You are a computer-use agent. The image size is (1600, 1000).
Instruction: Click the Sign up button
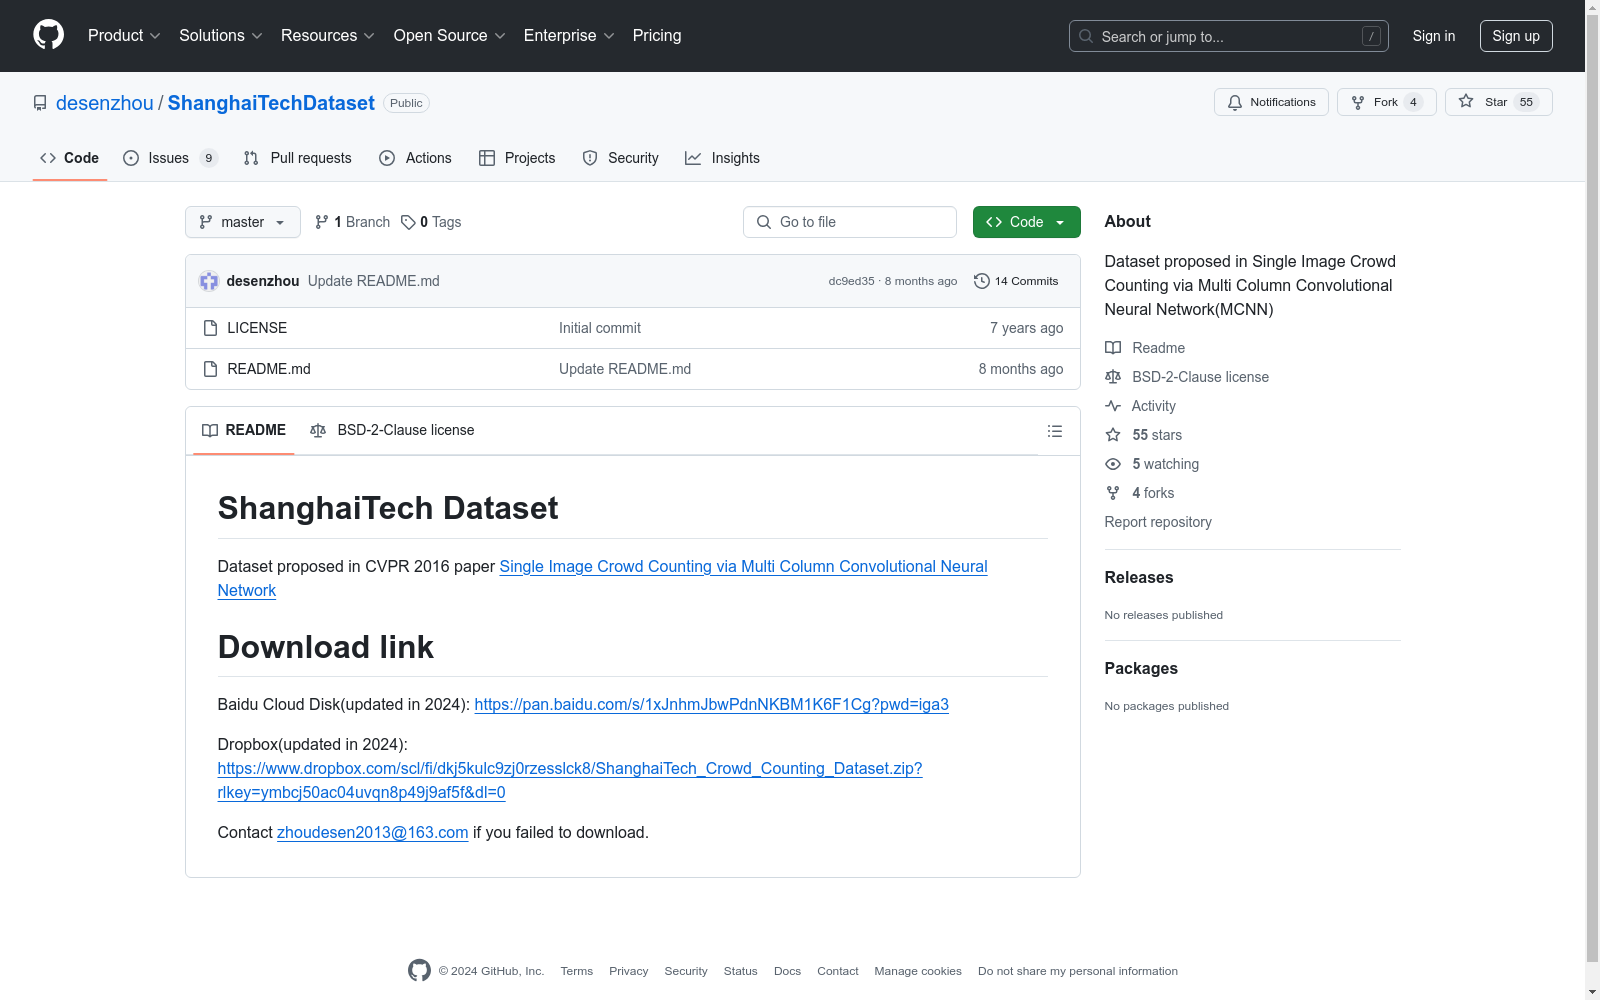(x=1516, y=36)
